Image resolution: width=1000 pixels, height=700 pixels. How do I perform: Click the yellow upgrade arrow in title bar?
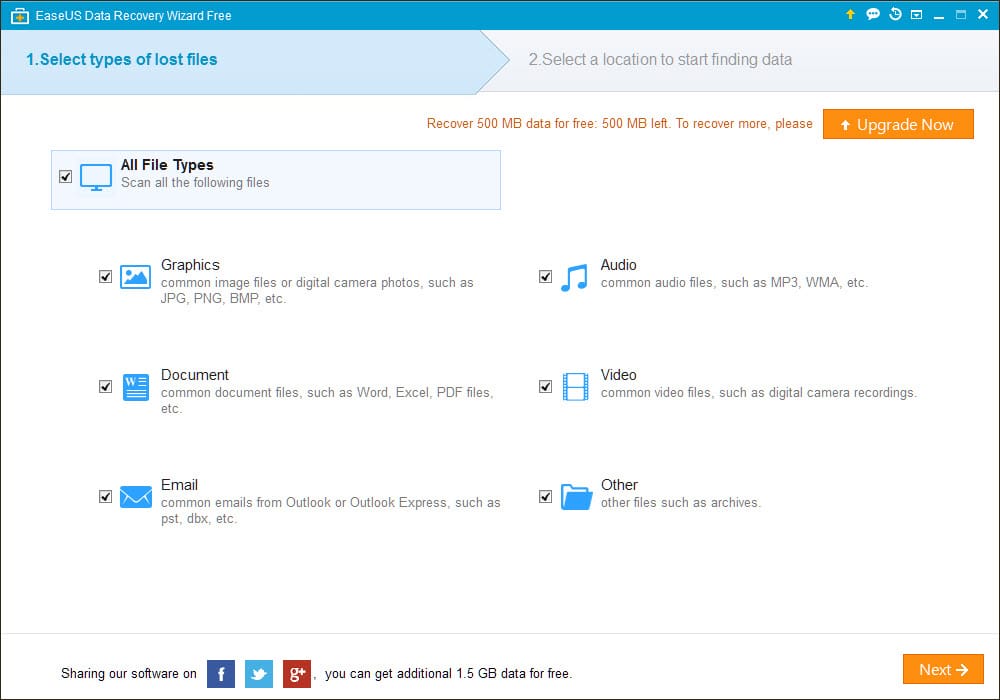(850, 14)
